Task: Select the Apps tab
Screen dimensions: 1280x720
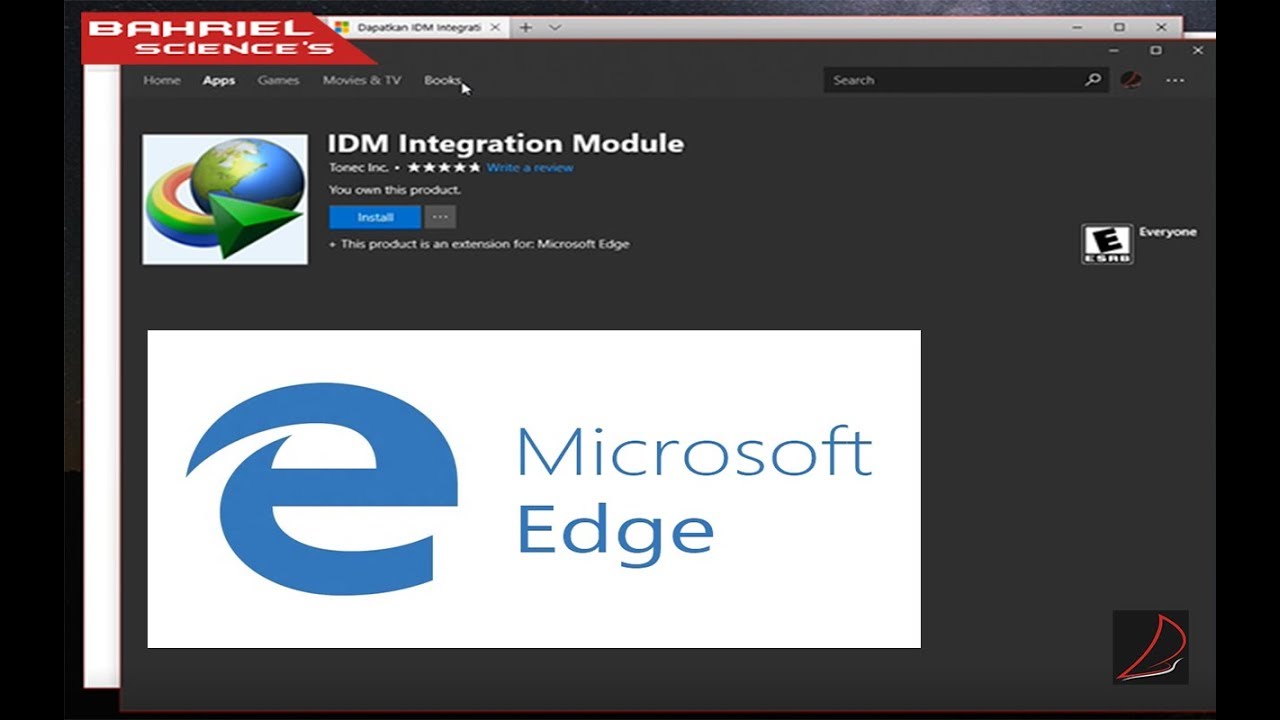Action: click(219, 80)
